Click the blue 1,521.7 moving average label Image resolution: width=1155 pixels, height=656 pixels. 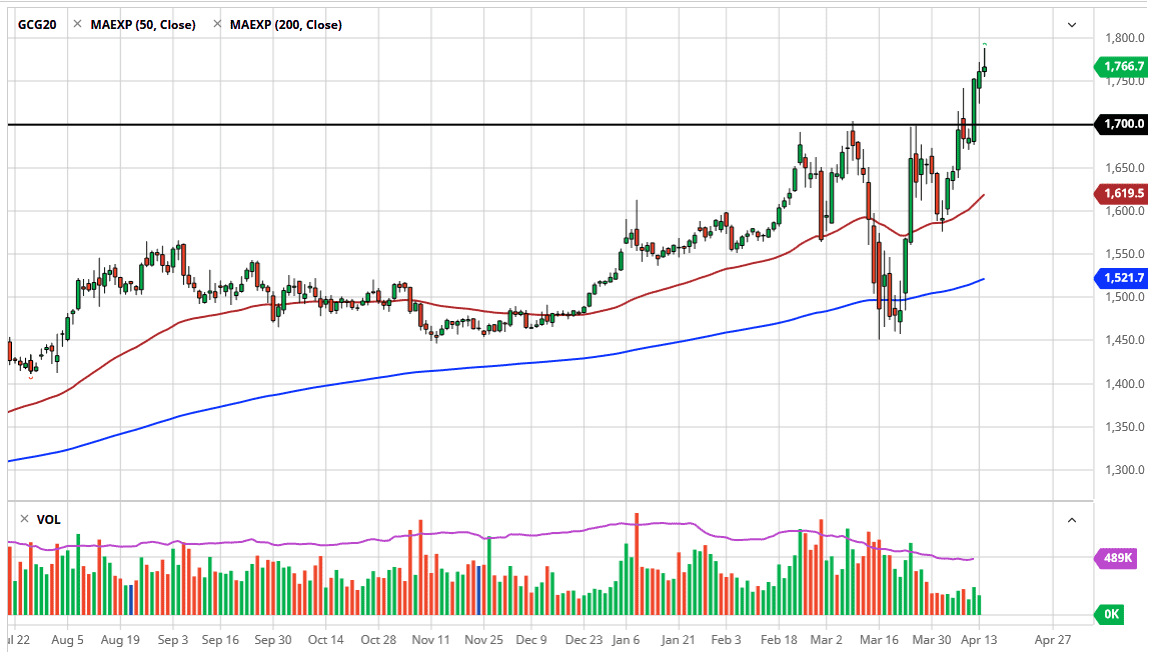1125,278
